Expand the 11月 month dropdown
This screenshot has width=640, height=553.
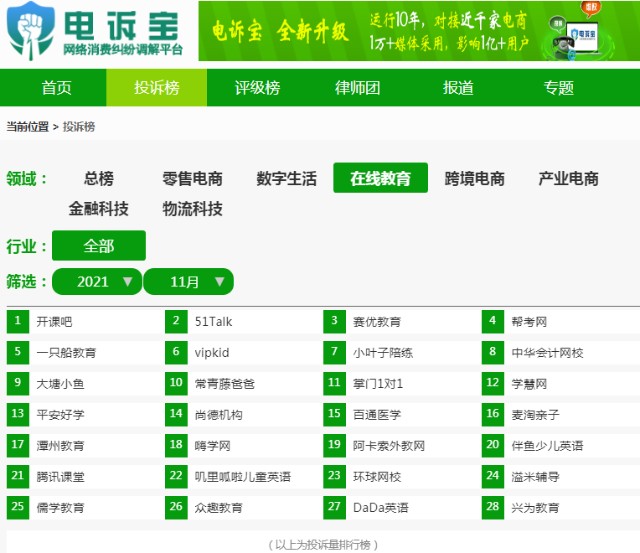[189, 282]
